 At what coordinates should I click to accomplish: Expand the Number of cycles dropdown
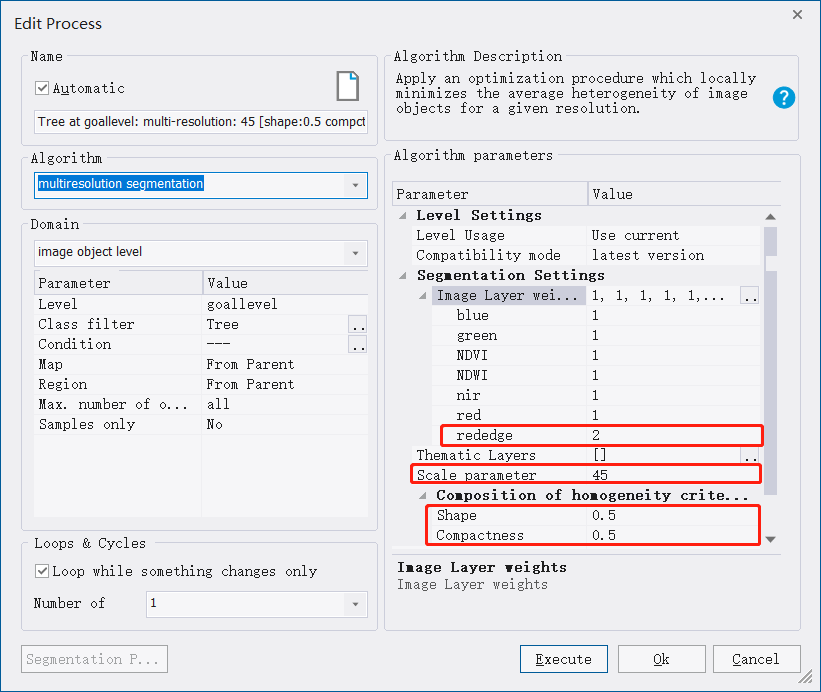355,604
